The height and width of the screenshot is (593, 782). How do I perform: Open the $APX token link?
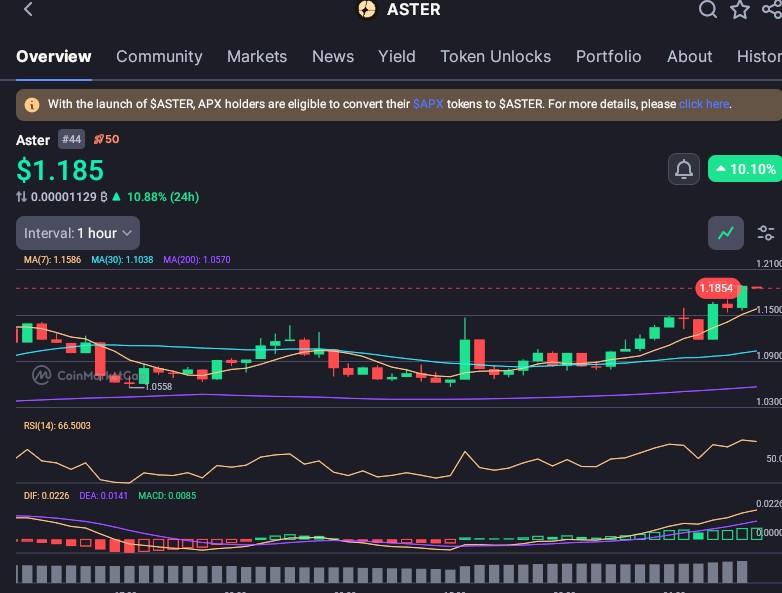pyautogui.click(x=427, y=104)
